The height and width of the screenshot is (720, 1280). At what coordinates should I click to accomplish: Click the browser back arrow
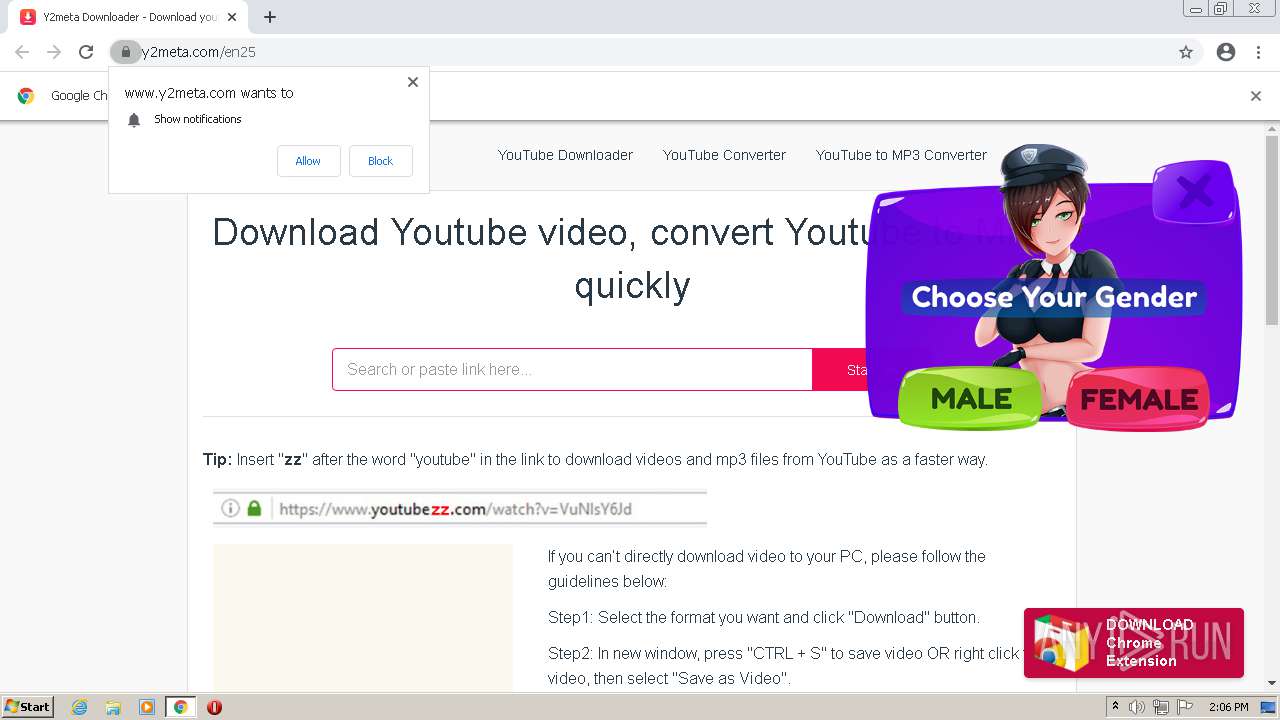click(22, 52)
